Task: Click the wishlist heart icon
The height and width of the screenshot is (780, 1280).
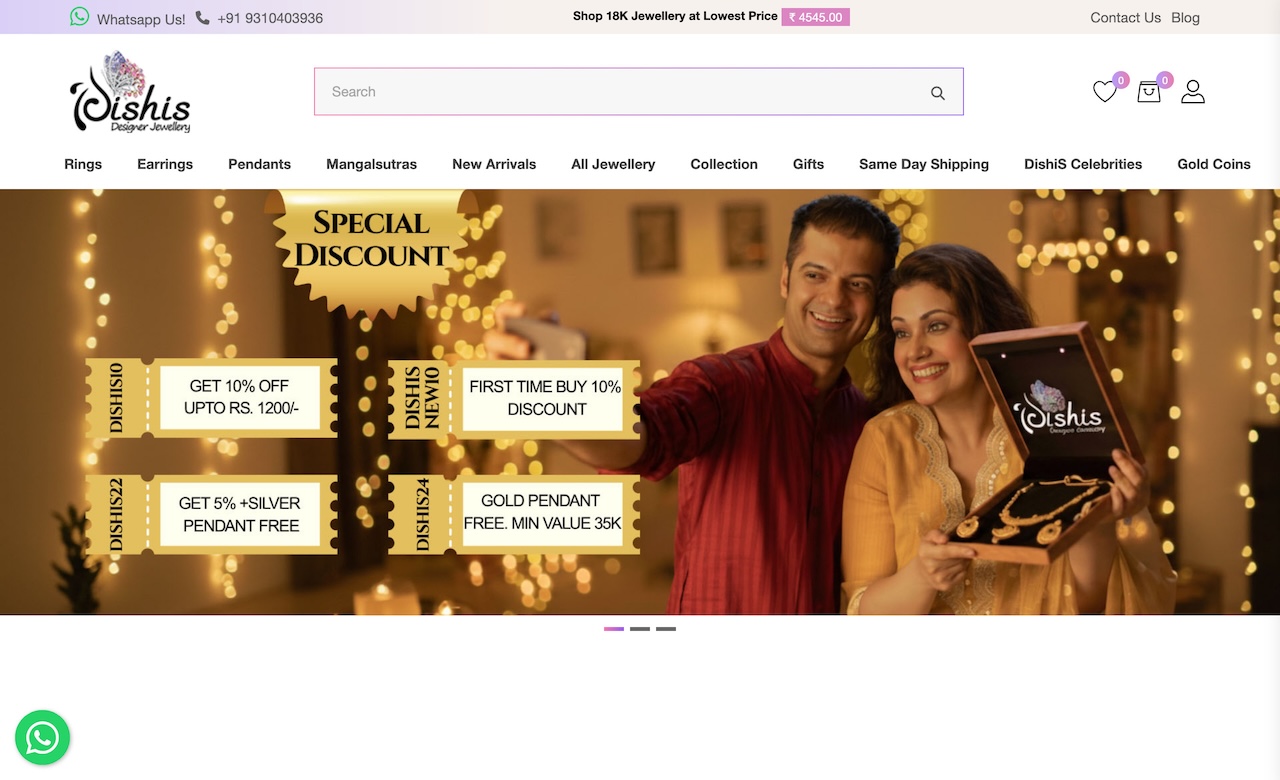Action: [1104, 92]
